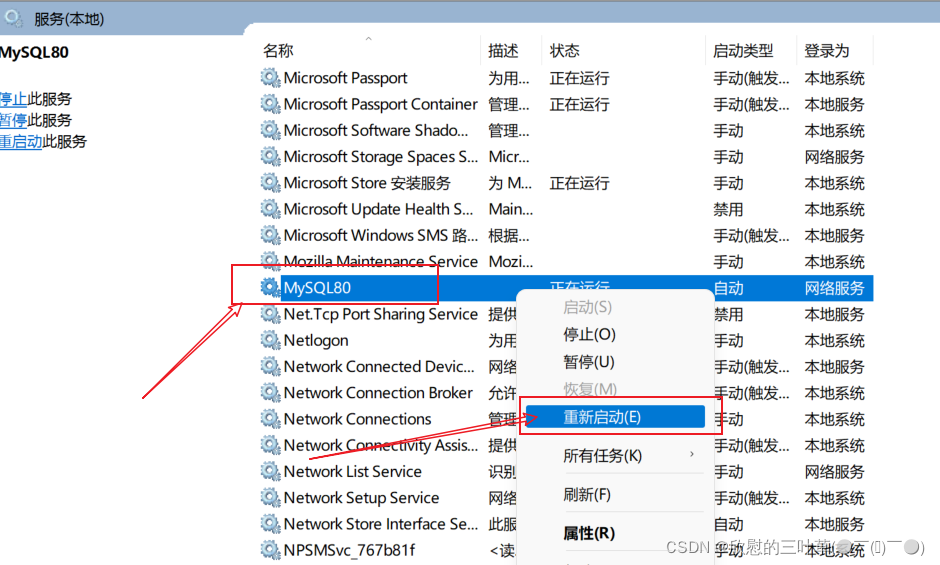Select Network Connections service name
Screen dimensions: 940x565
[357, 419]
